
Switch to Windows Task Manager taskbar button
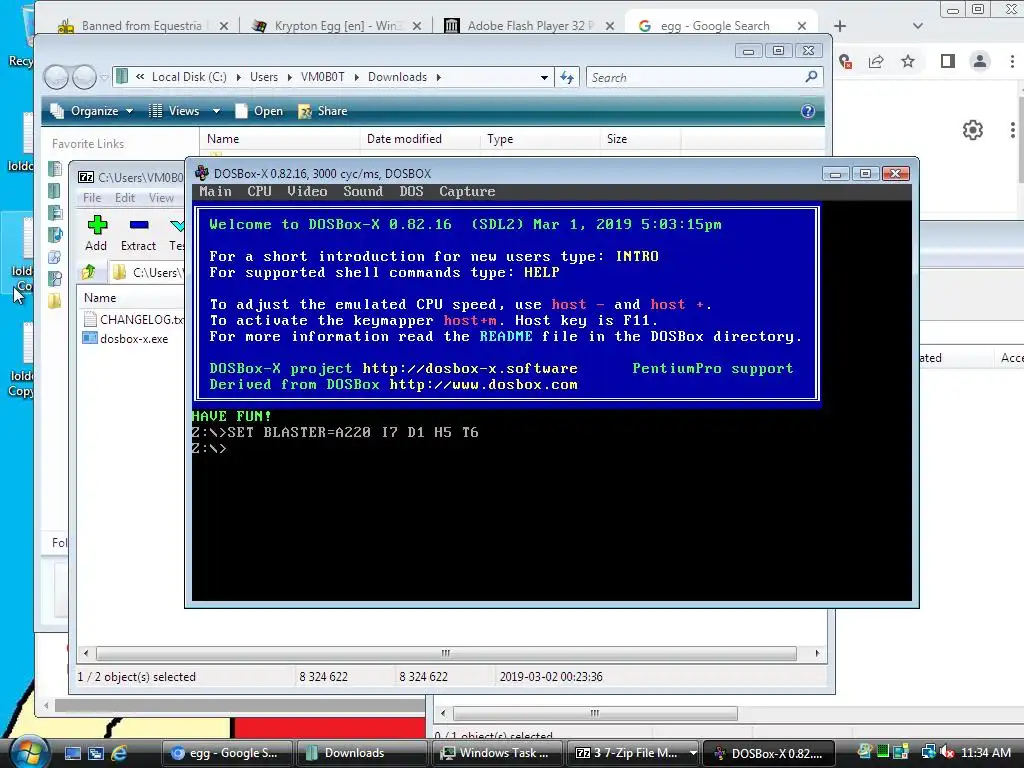[x=497, y=753]
